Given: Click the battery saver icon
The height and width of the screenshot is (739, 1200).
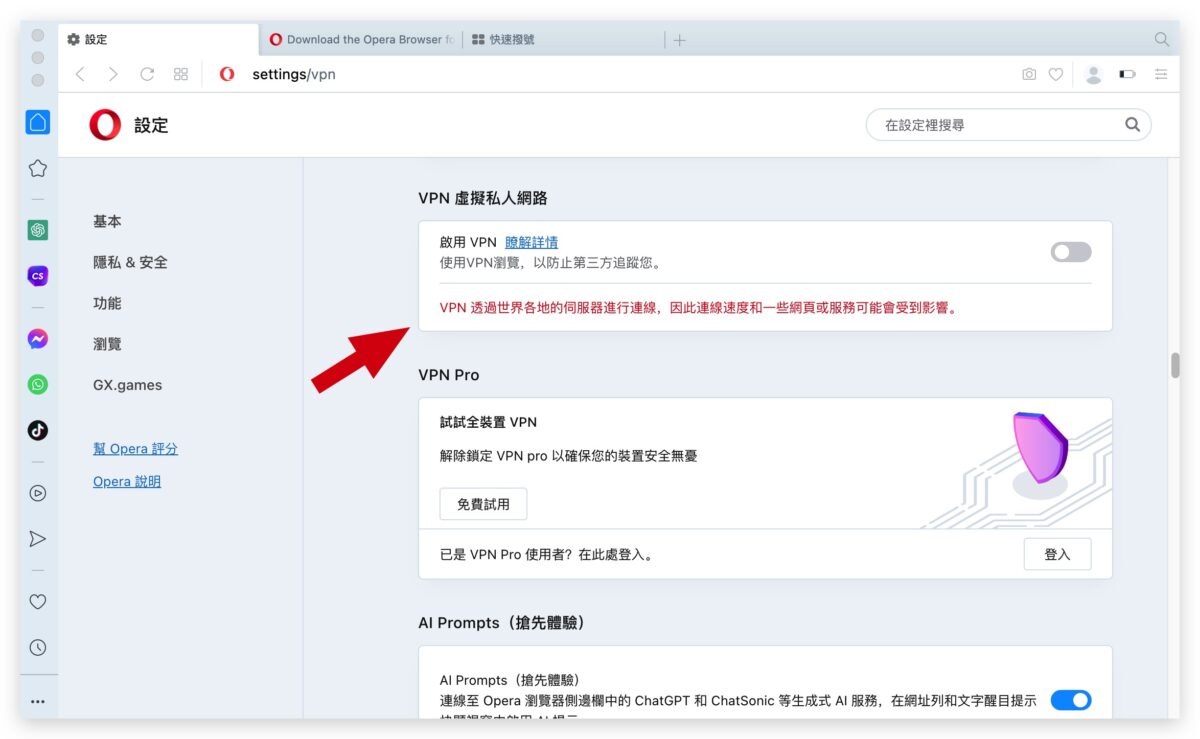Looking at the screenshot, I should [1128, 74].
